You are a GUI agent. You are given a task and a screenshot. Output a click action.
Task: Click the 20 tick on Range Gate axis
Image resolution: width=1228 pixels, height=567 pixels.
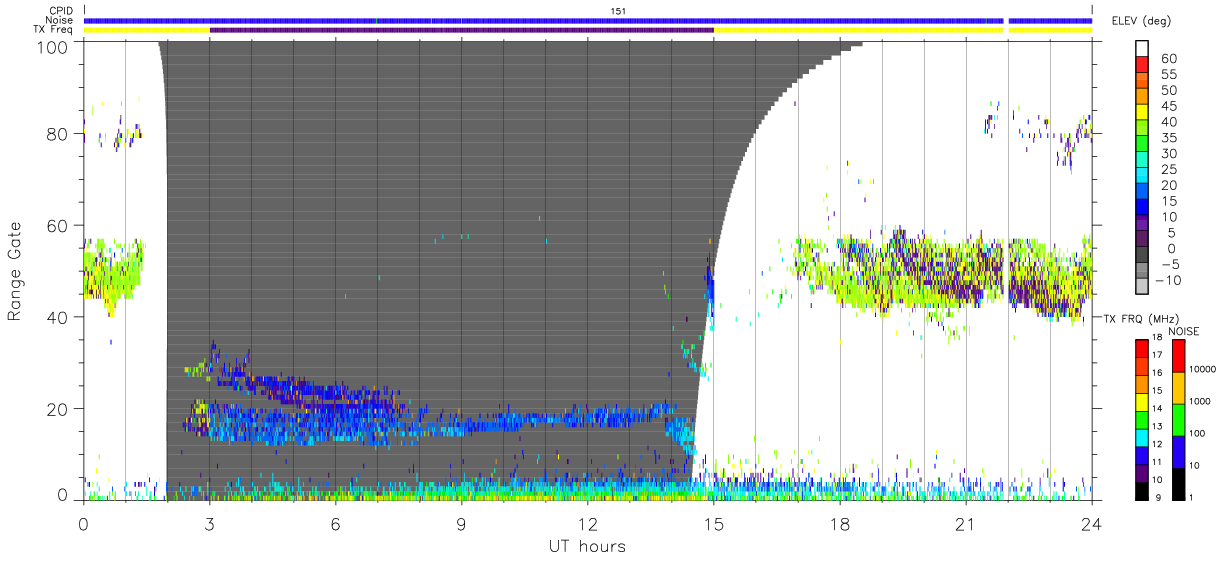point(59,409)
